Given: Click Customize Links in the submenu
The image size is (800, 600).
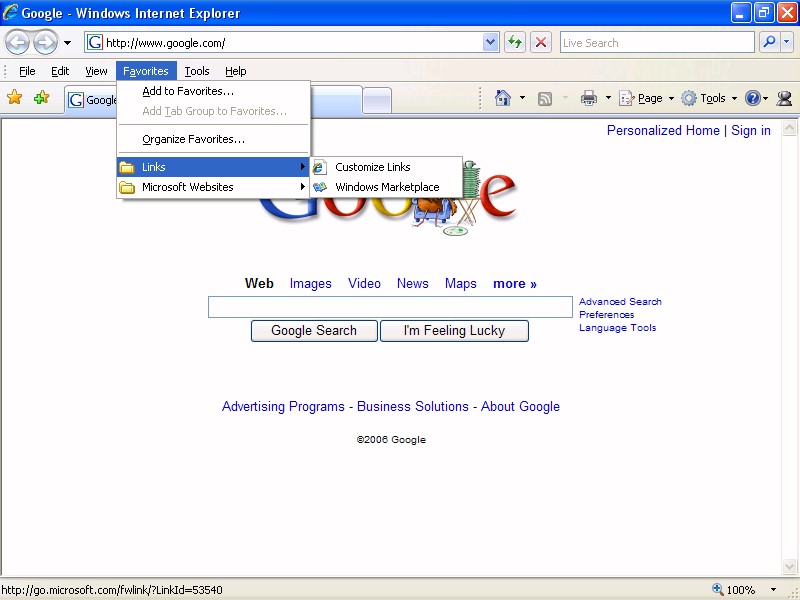Looking at the screenshot, I should (x=386, y=167).
